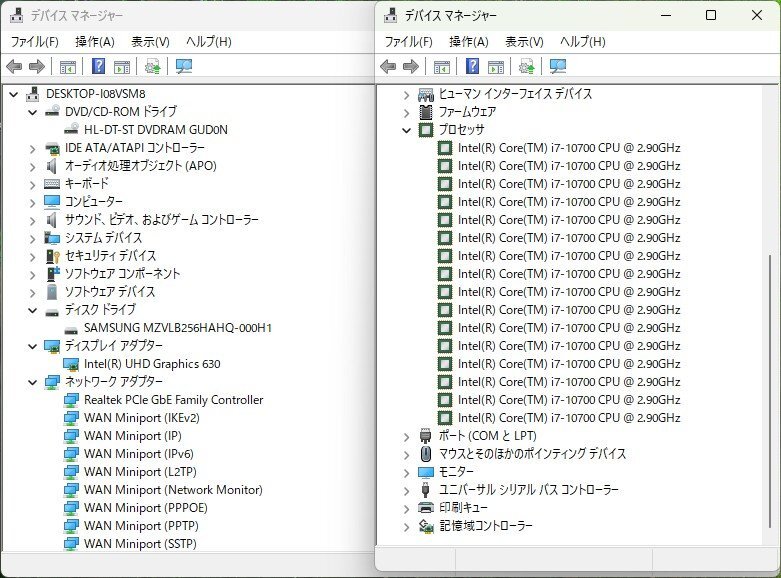Image resolution: width=781 pixels, height=578 pixels.
Task: Click the first Intel Core i7-10700 processor icon
Action: pyautogui.click(x=446, y=148)
